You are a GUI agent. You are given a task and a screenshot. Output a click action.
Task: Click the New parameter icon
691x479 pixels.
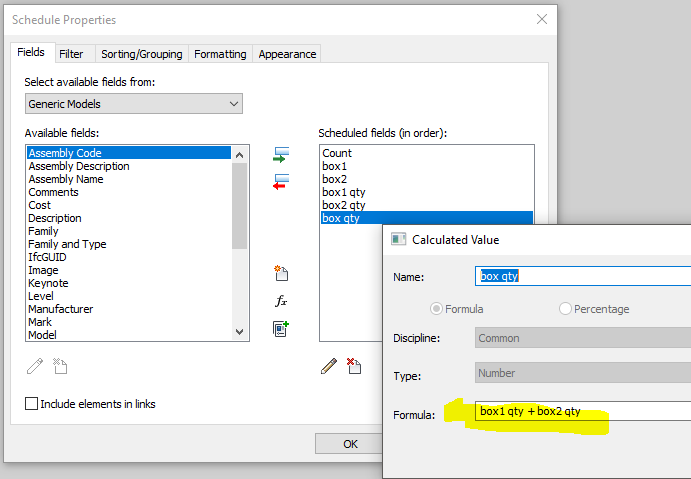tap(281, 273)
